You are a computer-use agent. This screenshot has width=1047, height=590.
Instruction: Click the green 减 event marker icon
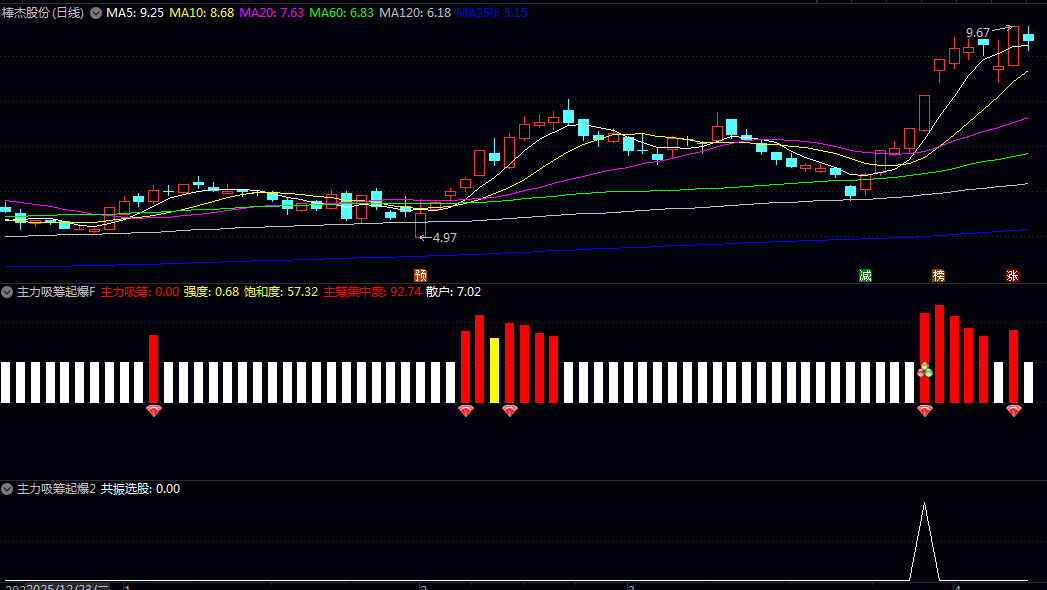point(865,276)
